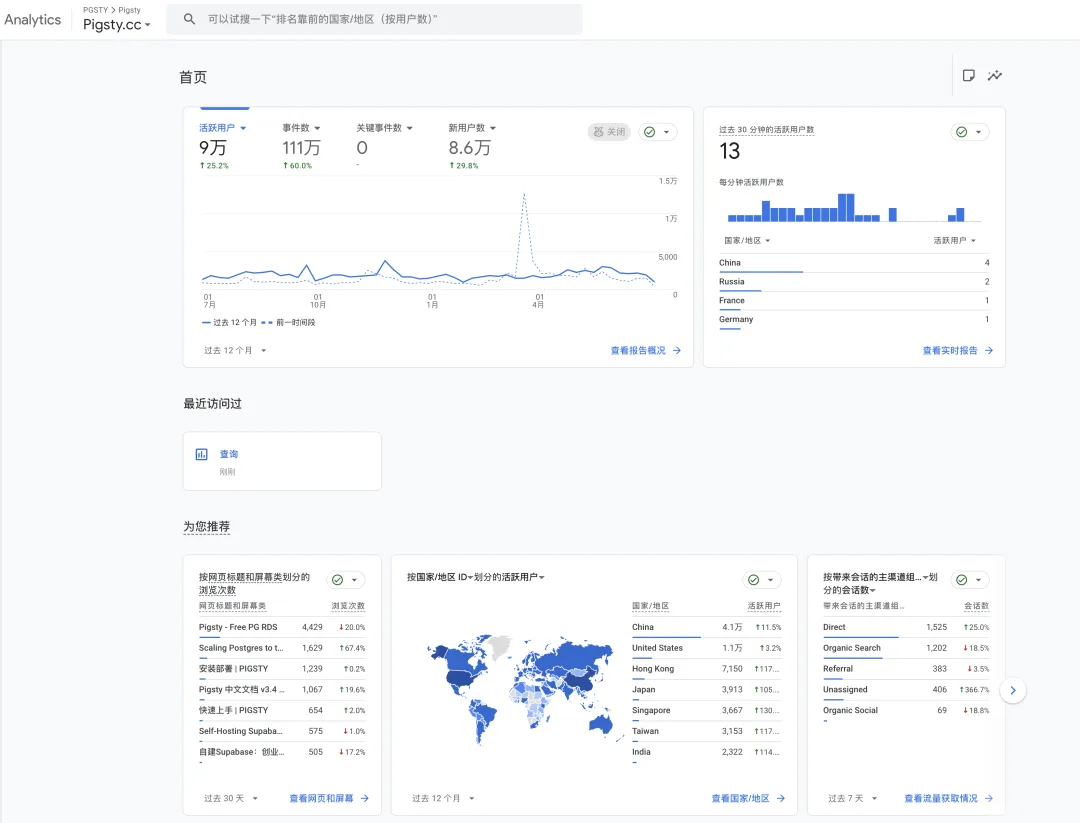Screen dimensions: 1080x823
Task: Expand dropdown arrow beside overview status check
Action: click(666, 132)
